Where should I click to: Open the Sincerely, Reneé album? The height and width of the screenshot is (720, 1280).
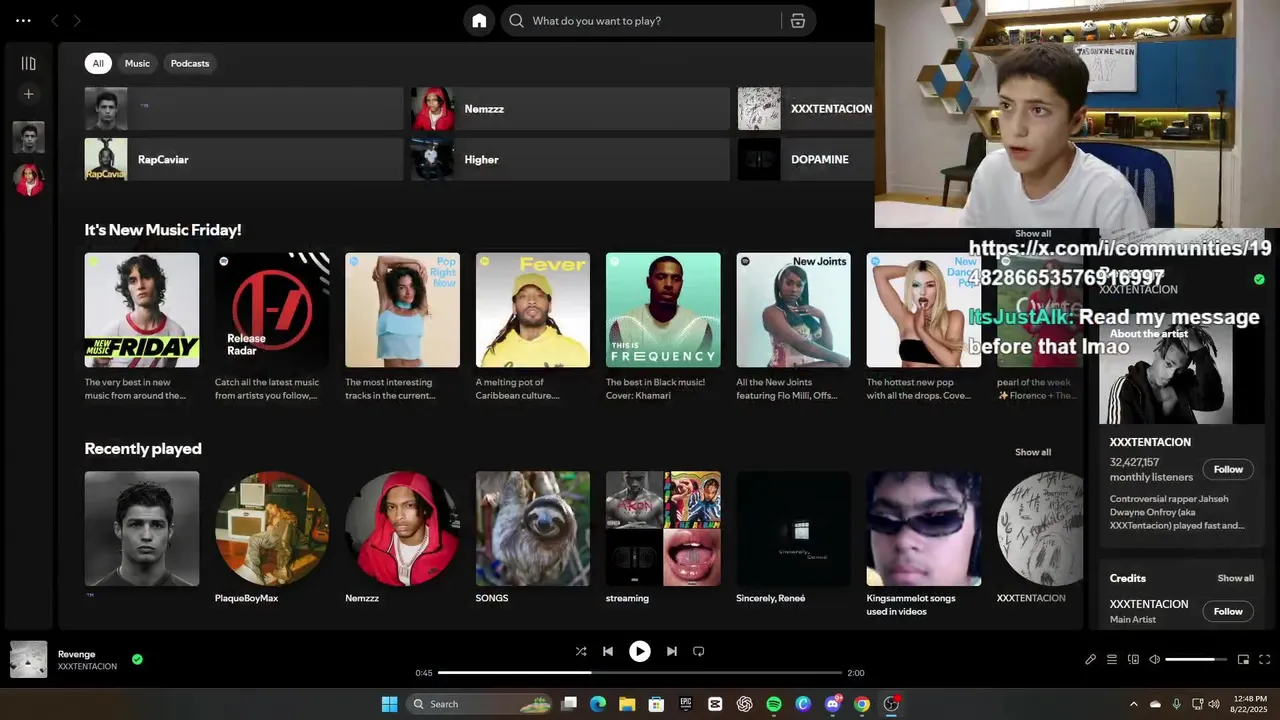794,529
